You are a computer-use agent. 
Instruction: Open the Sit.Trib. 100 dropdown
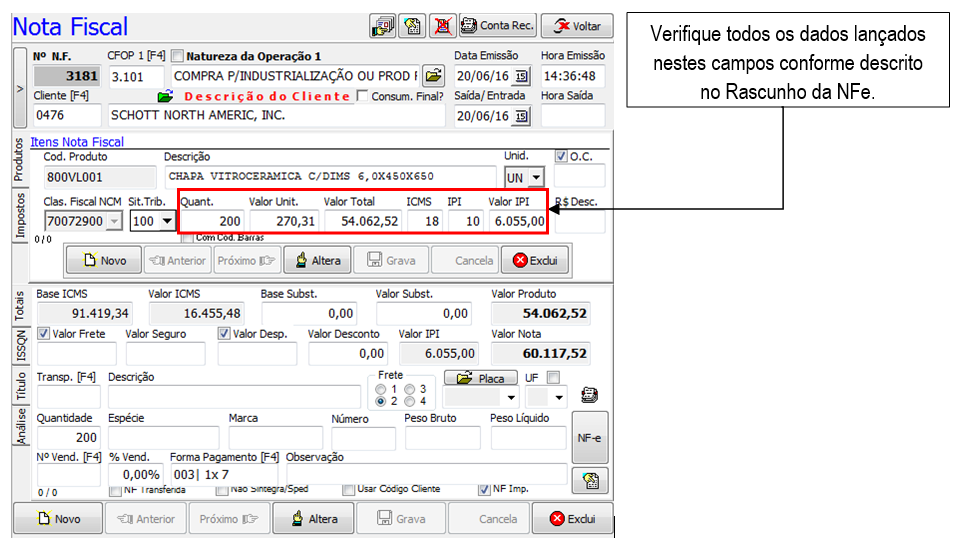pos(164,221)
